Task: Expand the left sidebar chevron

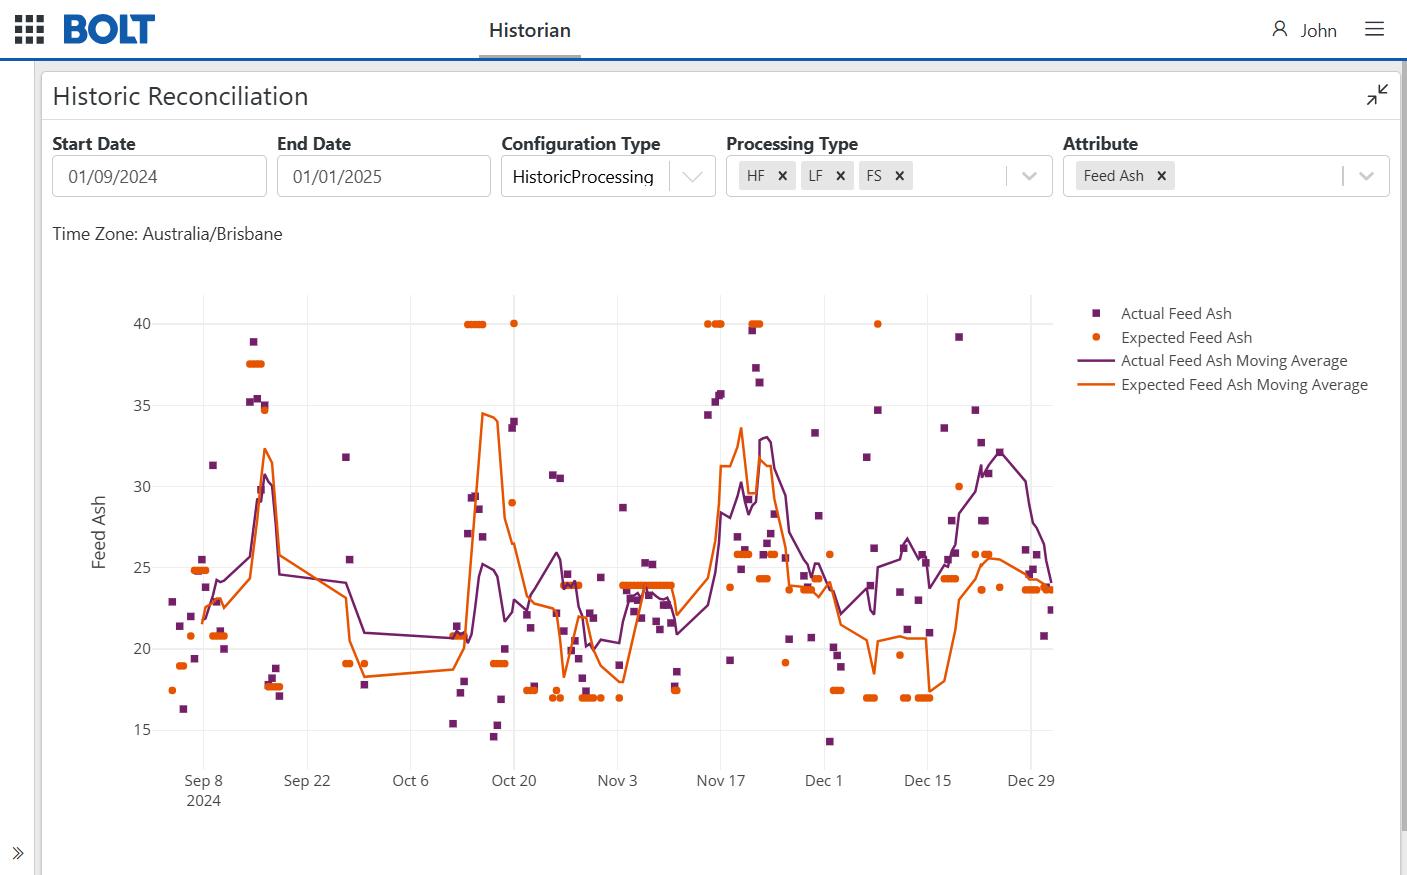Action: [x=18, y=853]
